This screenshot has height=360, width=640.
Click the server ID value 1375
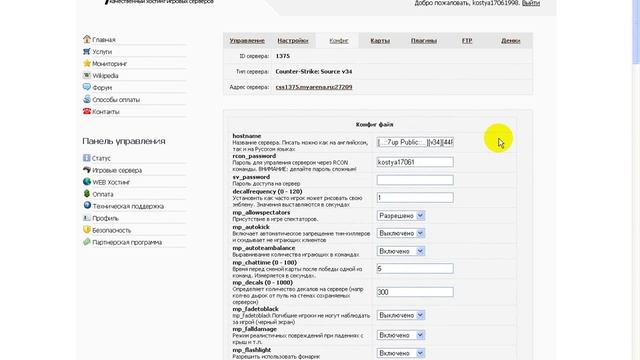[x=282, y=56]
